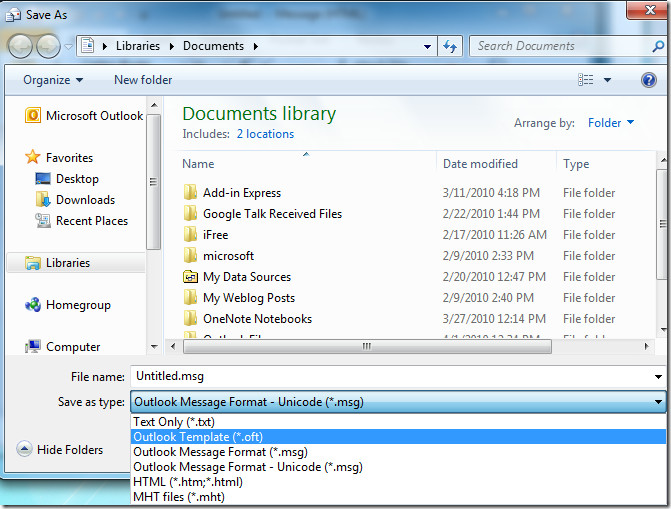Open the File name dropdown arrow
This screenshot has height=509, width=671.
658,377
